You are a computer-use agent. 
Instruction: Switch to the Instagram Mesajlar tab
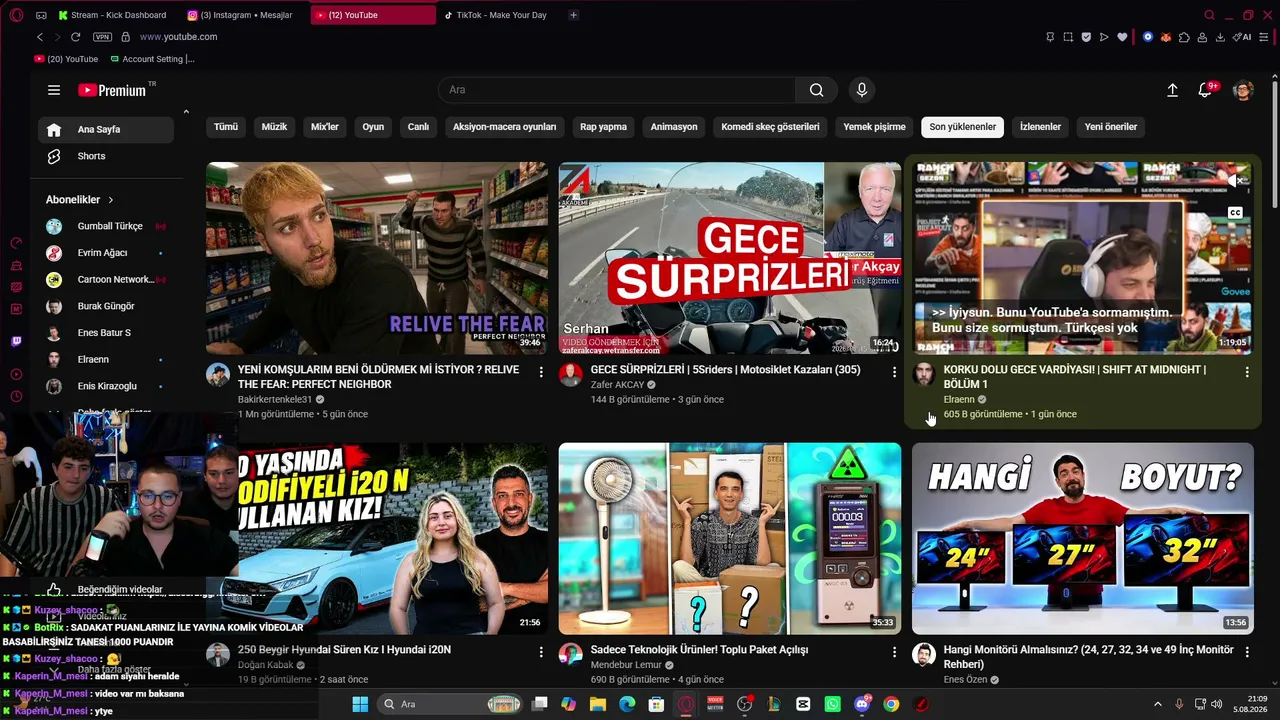pyautogui.click(x=241, y=15)
